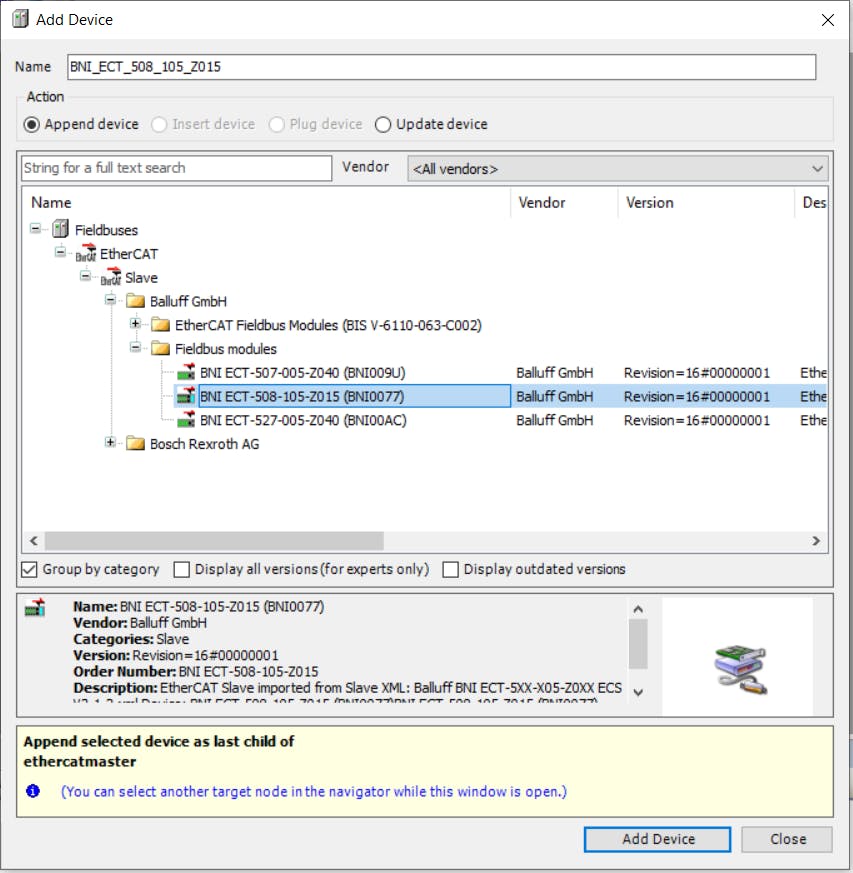Click the Slave node EtherCAT icon
853x873 pixels.
(x=111, y=277)
